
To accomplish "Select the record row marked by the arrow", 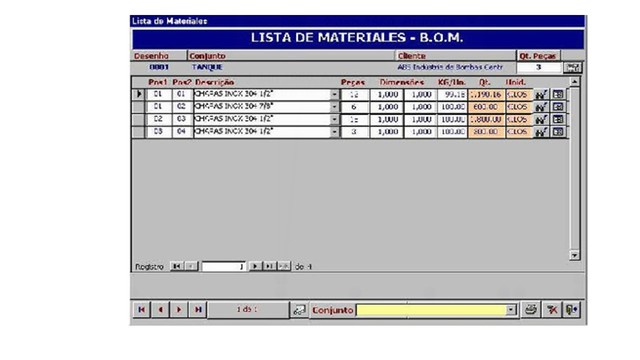I will coord(139,95).
